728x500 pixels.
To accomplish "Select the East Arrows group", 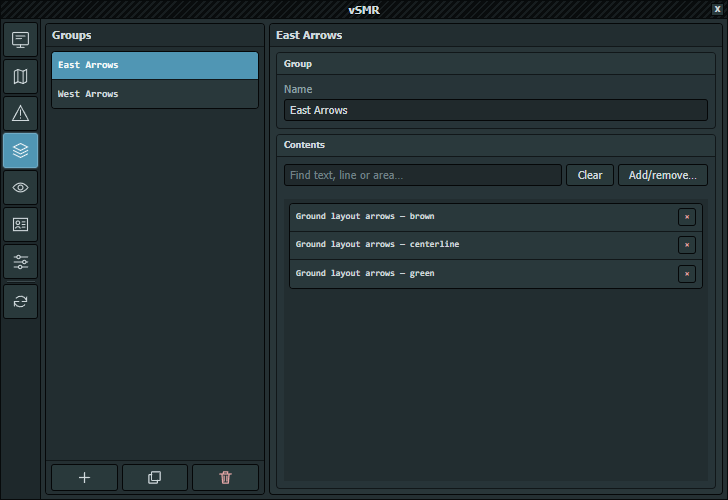I will pos(155,65).
